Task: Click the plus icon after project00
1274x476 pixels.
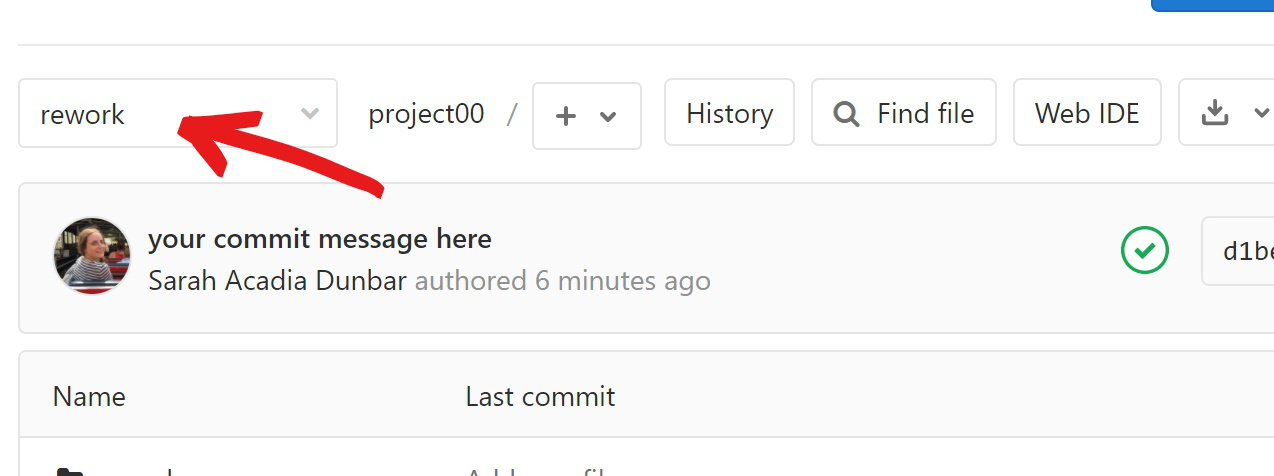Action: pos(566,116)
